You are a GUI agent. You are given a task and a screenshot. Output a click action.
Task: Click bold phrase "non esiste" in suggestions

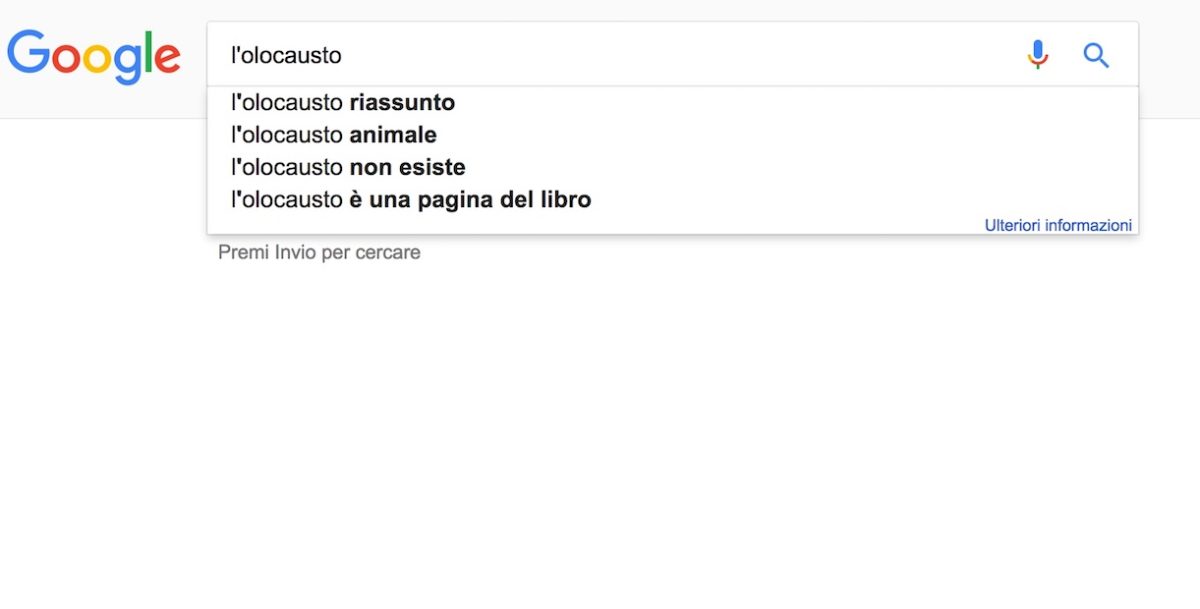point(407,167)
